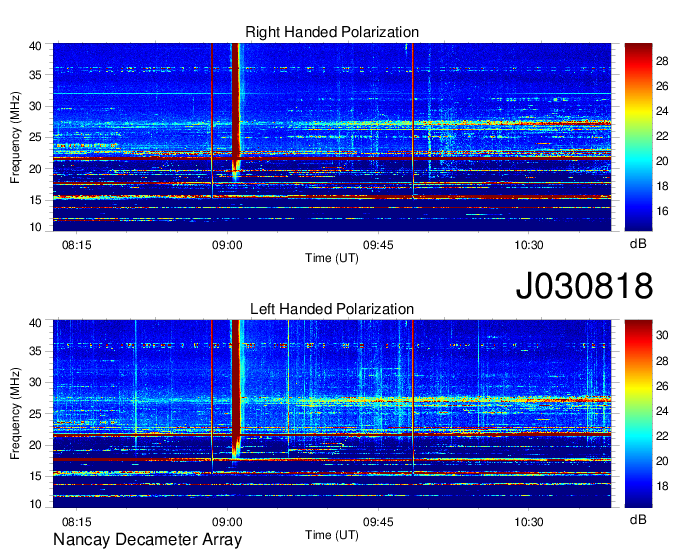Image resolution: width=680 pixels, height=552 pixels.
Task: Click the '20' frequency tick on the bottom plot
Action: coord(35,445)
